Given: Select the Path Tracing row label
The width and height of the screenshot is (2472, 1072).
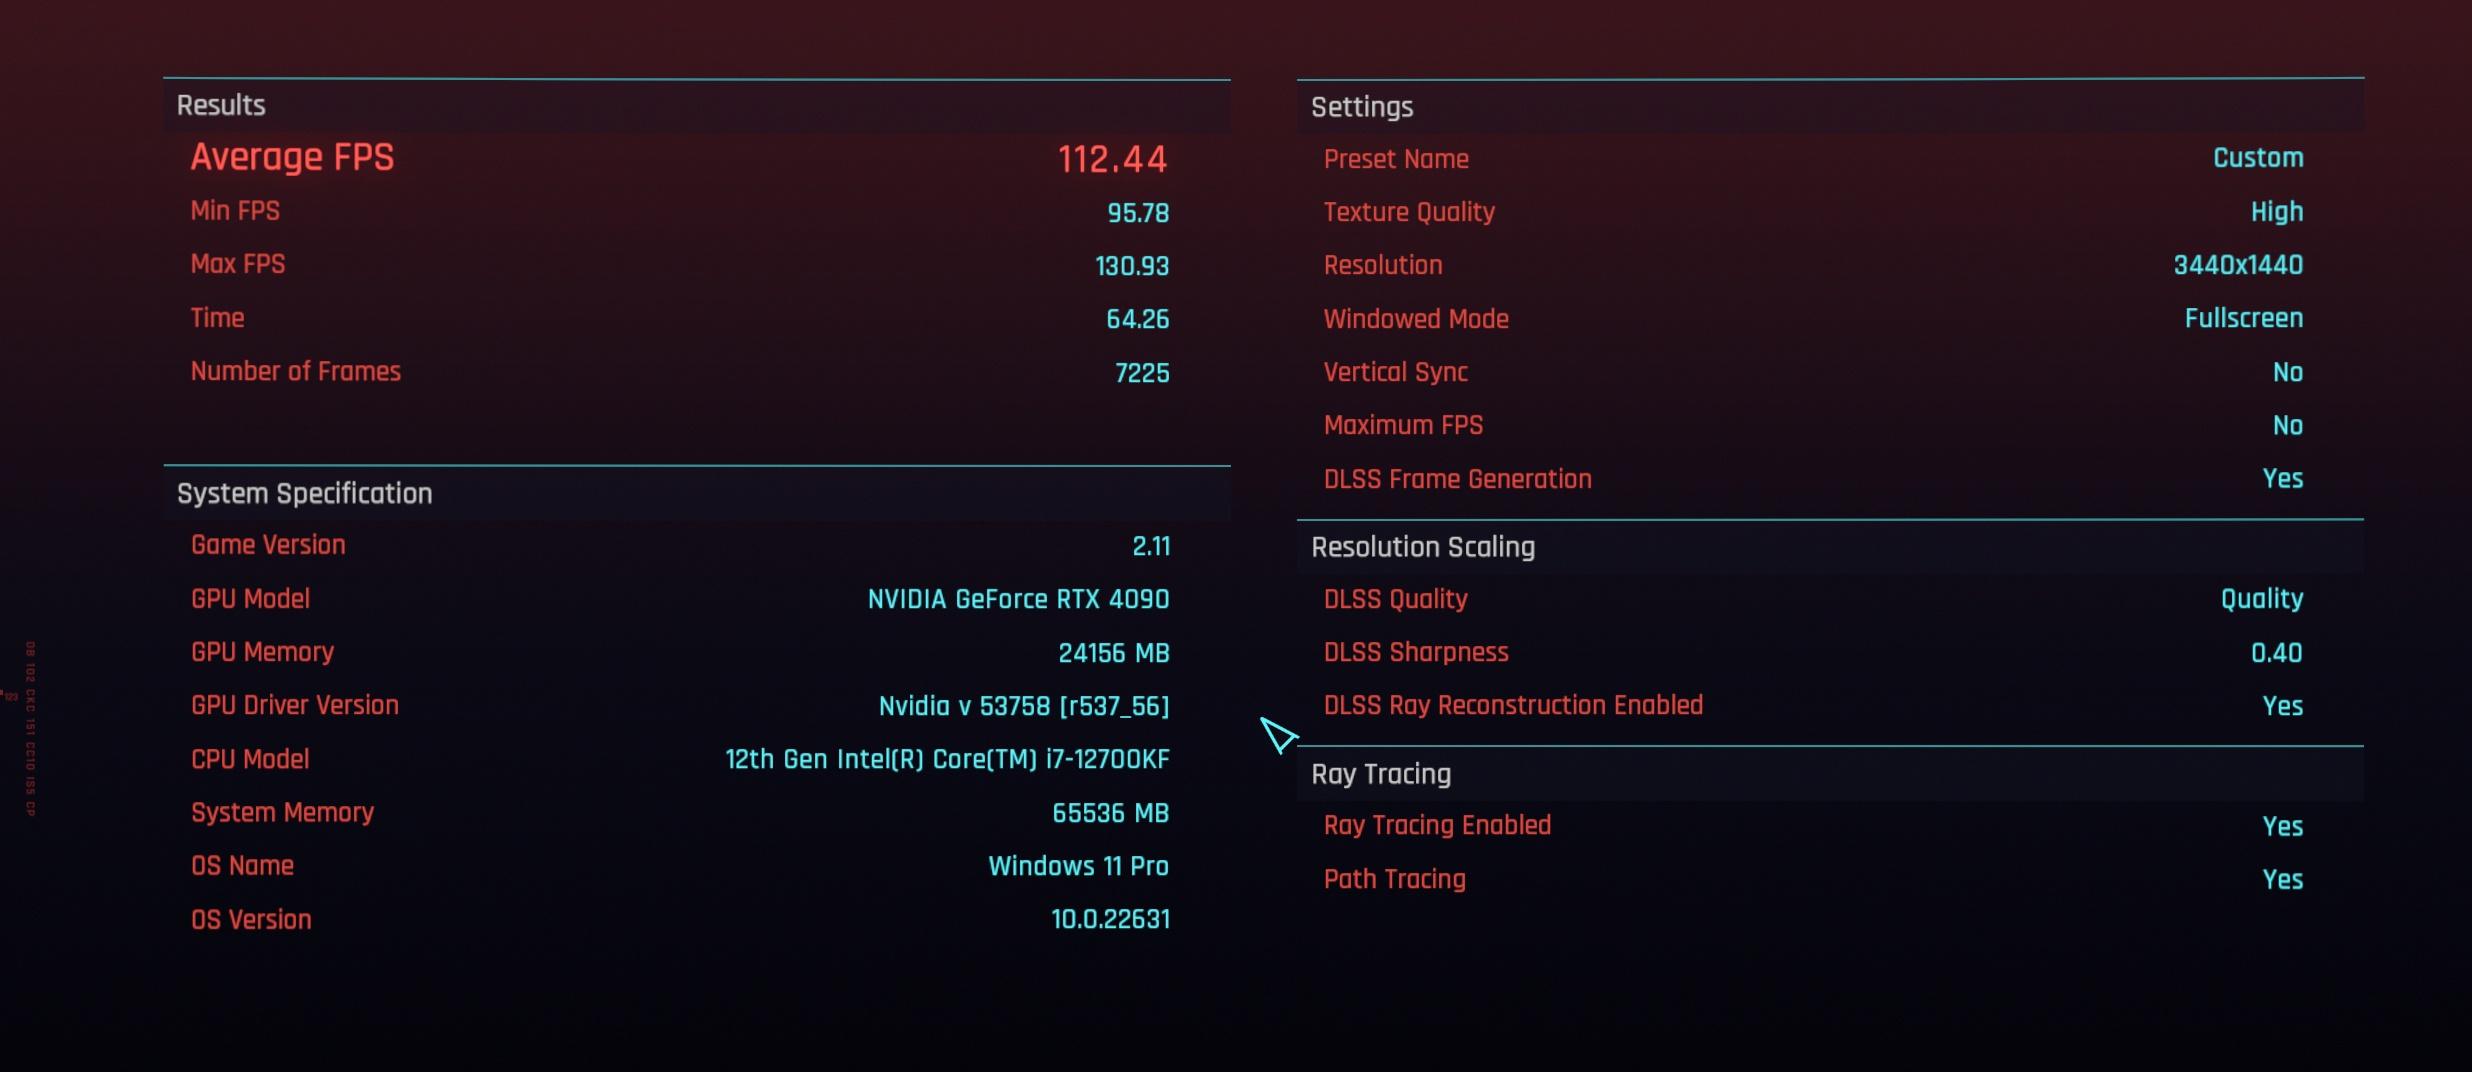Looking at the screenshot, I should [1394, 879].
